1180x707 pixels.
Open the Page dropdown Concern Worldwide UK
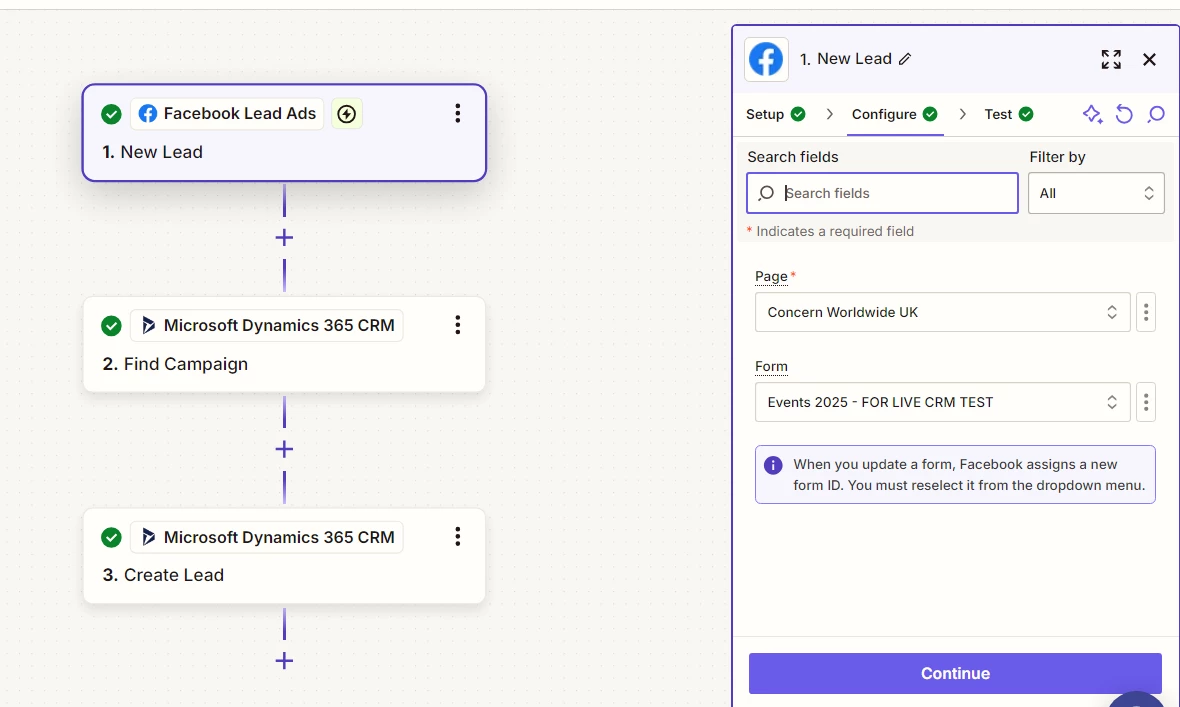coord(942,312)
